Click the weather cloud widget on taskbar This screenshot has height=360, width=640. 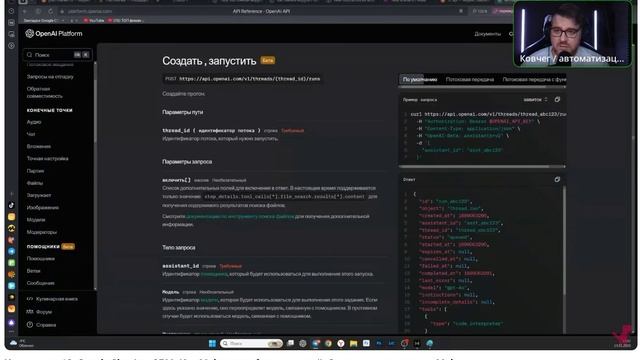click(13, 343)
